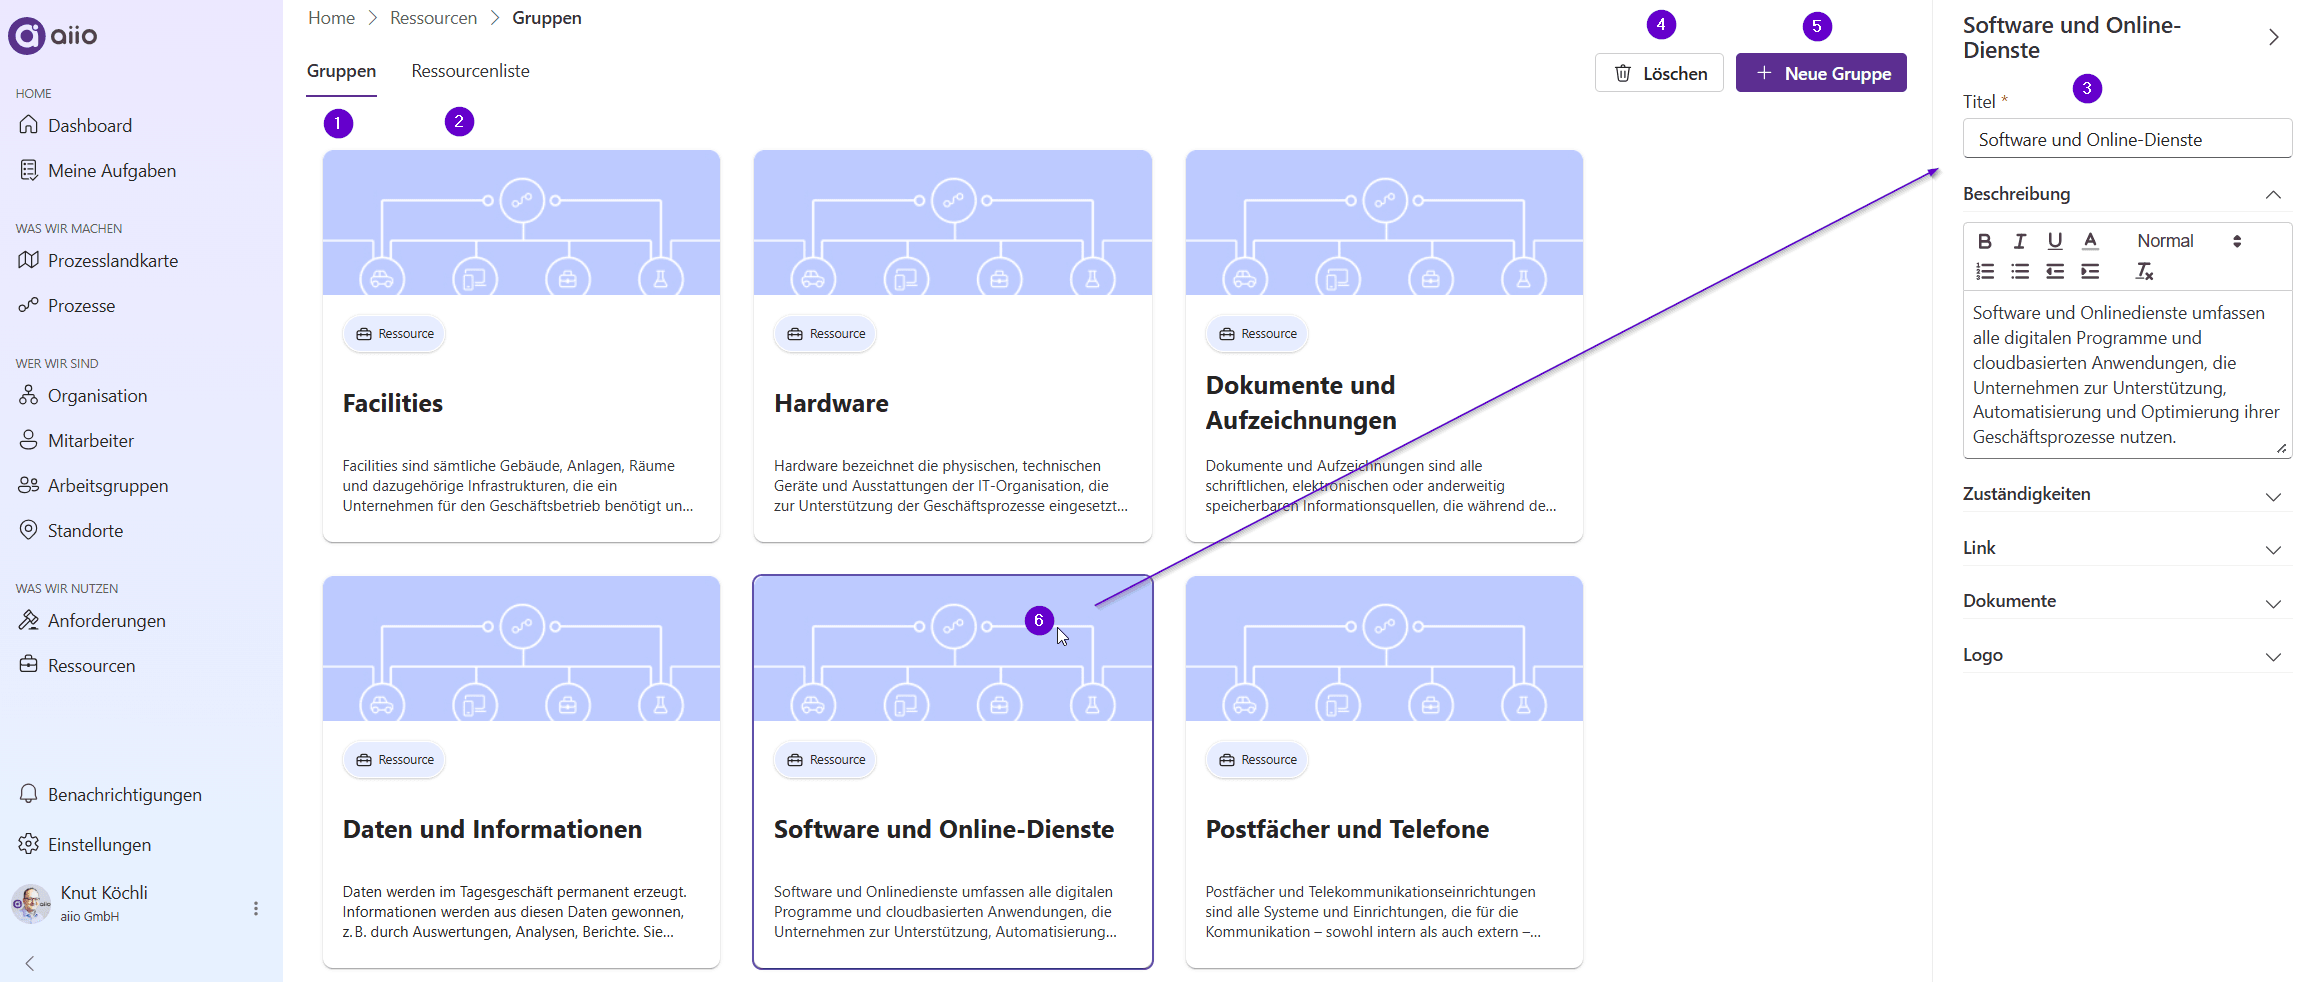
Task: Collapse the Beschreibung section
Action: pos(2273,194)
